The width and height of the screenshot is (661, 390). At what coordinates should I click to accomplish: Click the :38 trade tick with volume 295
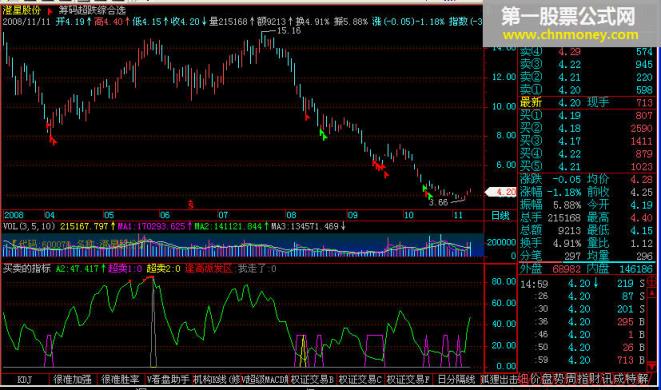point(583,322)
